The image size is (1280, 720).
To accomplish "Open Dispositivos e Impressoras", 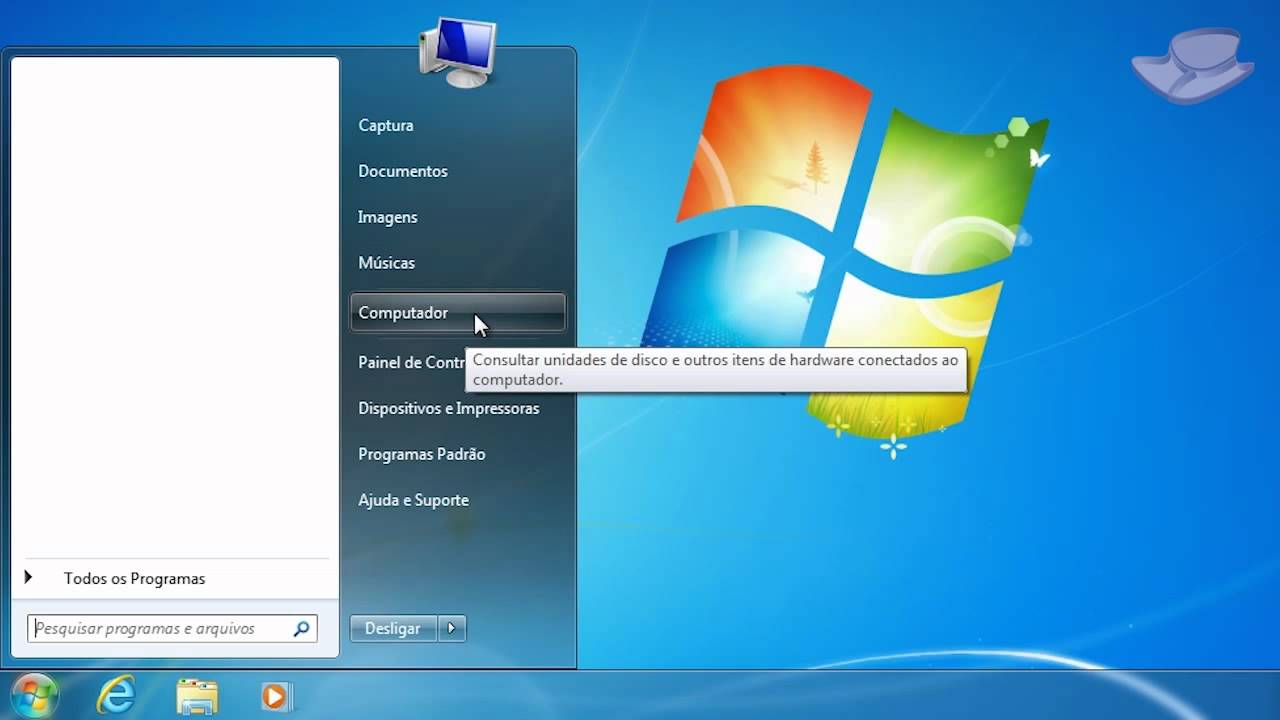I will coord(449,408).
